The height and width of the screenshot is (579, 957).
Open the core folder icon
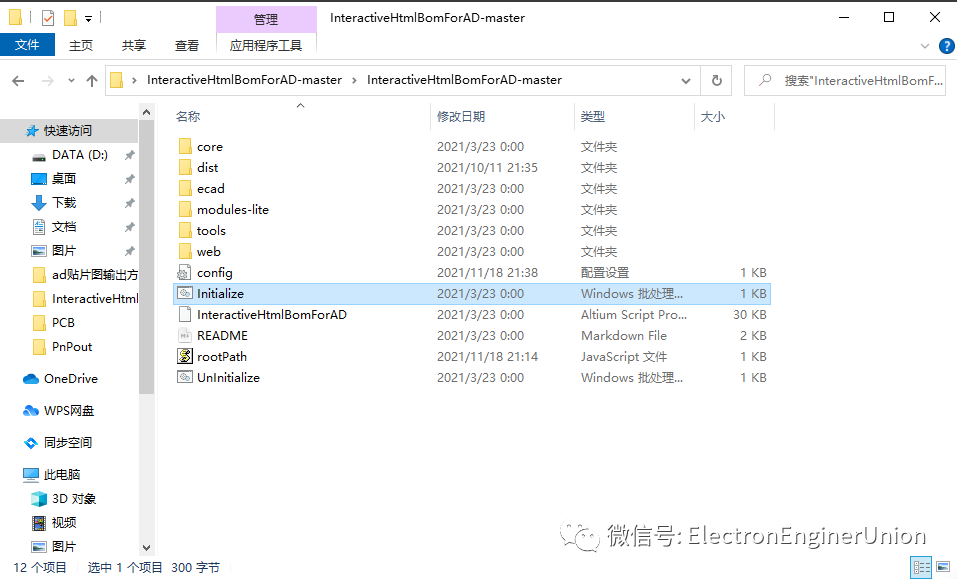185,146
